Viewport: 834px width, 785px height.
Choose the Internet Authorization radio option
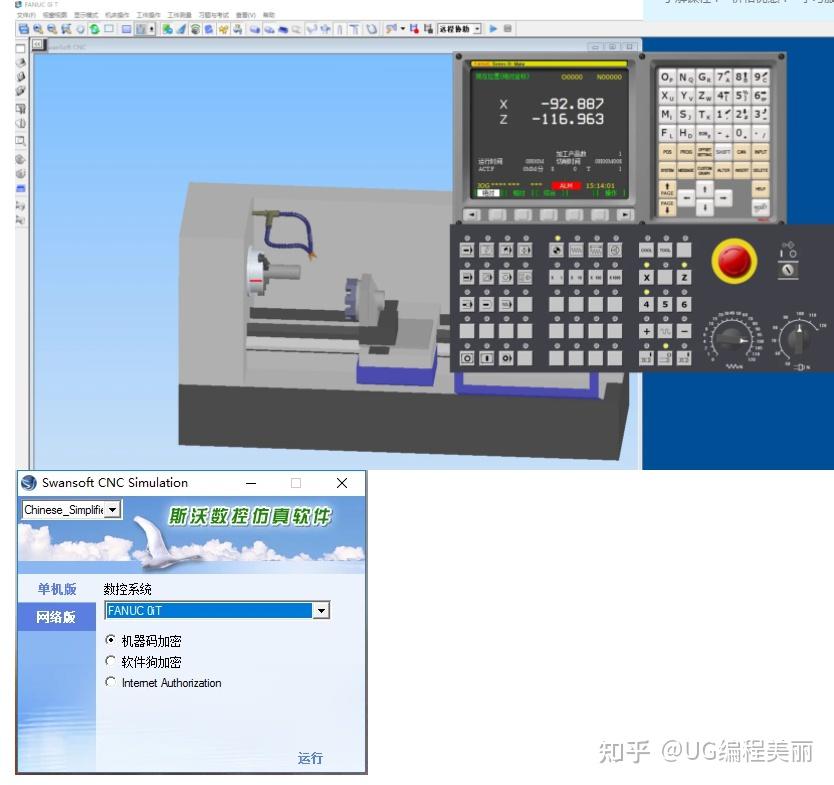click(x=110, y=682)
